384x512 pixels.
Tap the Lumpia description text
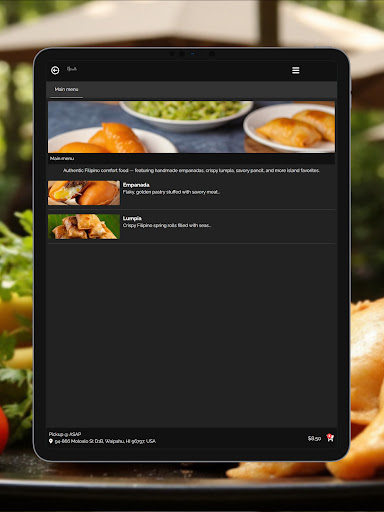pos(167,226)
